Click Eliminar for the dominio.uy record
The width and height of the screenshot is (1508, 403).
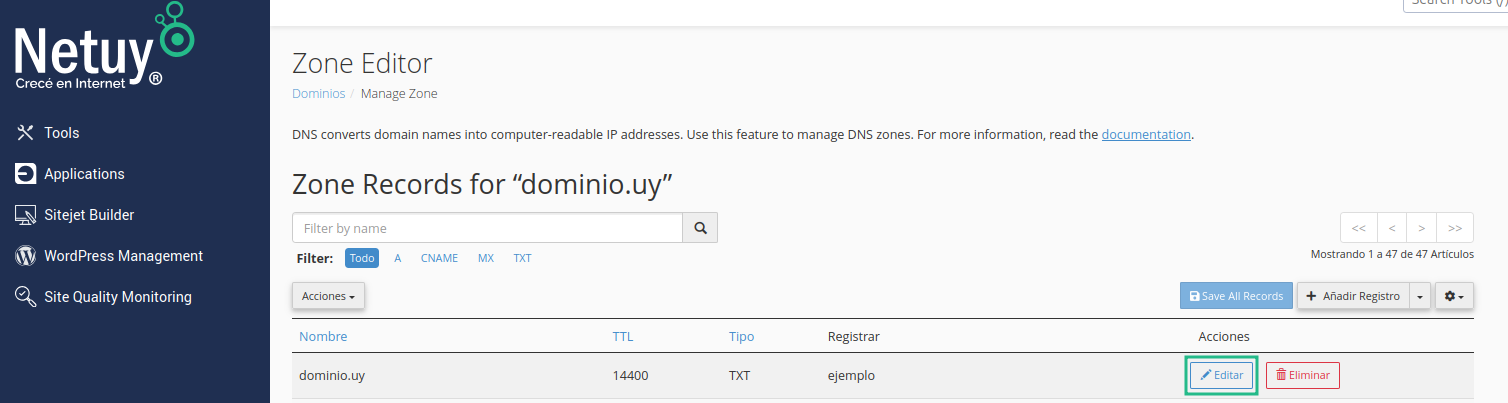[x=1302, y=375]
